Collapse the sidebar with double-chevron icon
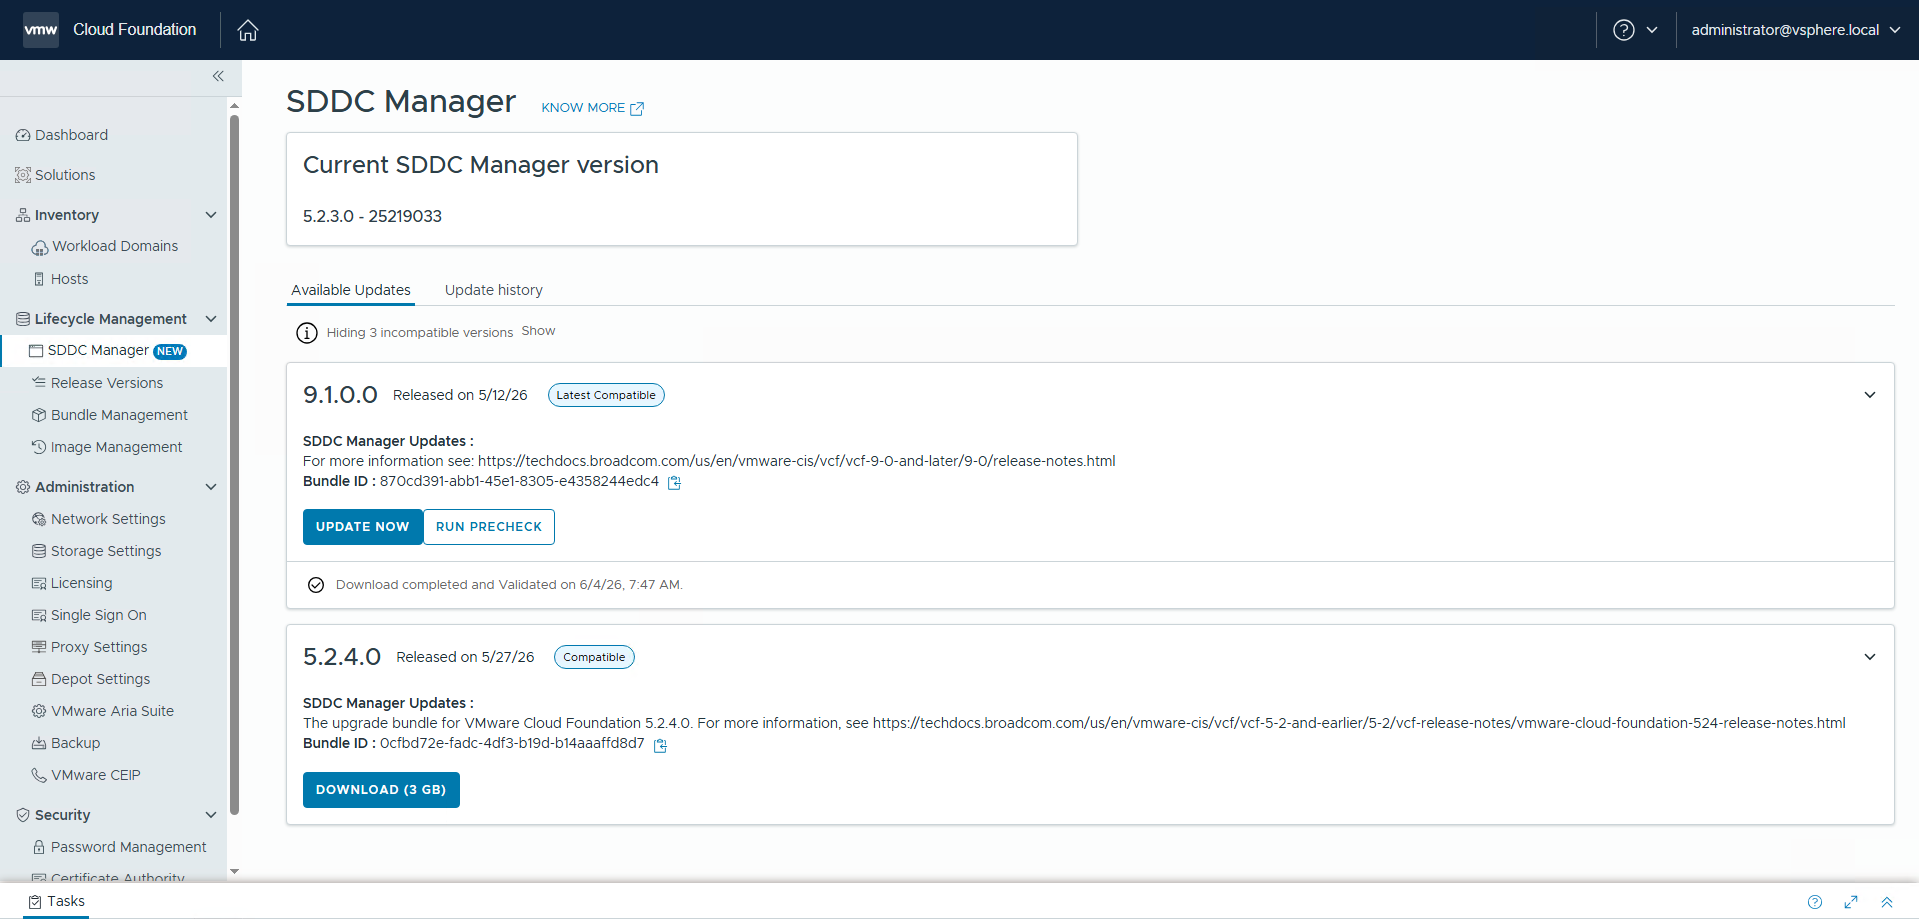Image resolution: width=1919 pixels, height=919 pixels. click(218, 76)
